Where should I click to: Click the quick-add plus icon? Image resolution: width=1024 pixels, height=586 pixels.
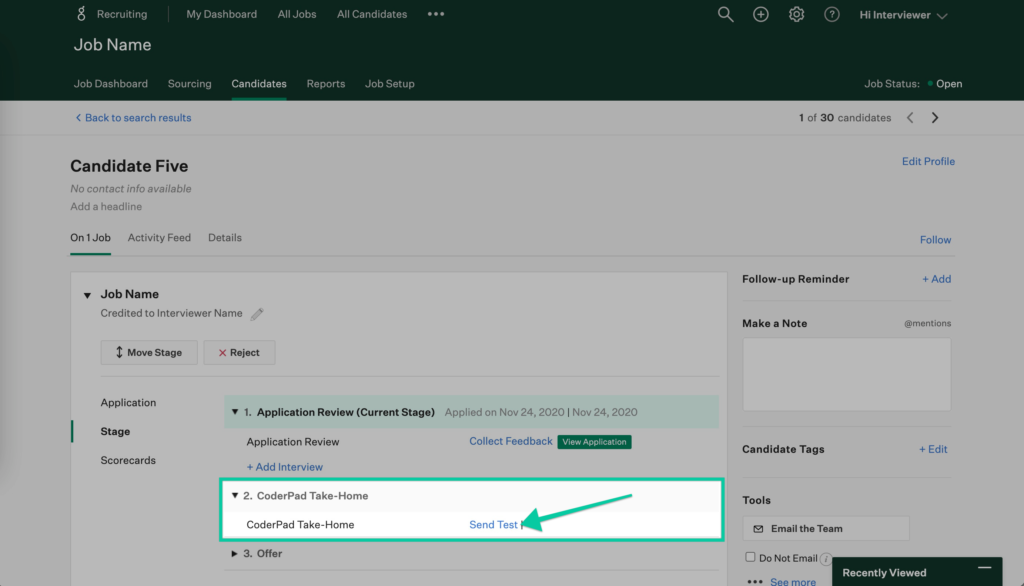tap(761, 14)
